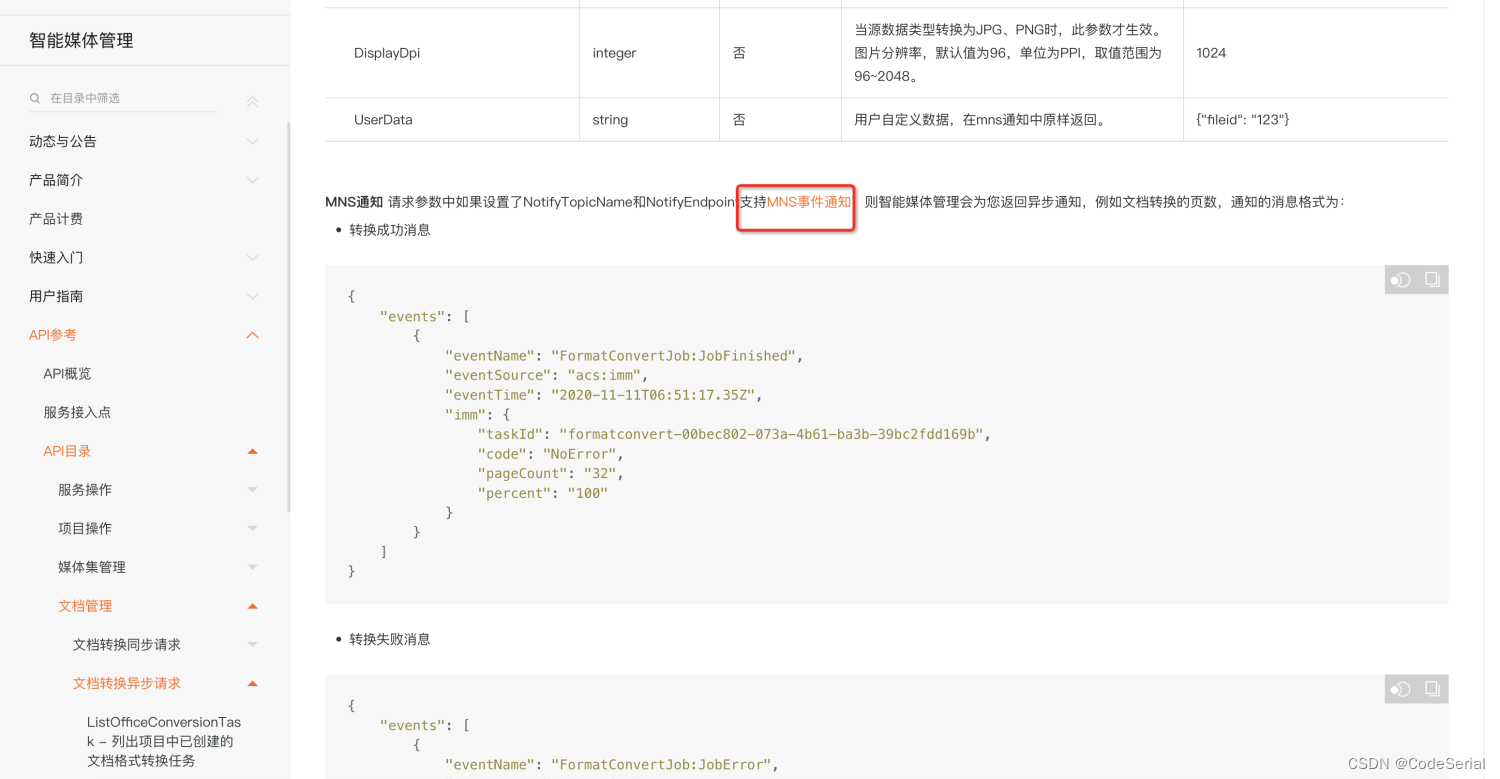Copy the failure message code block
Image resolution: width=1500 pixels, height=779 pixels.
[x=1432, y=689]
